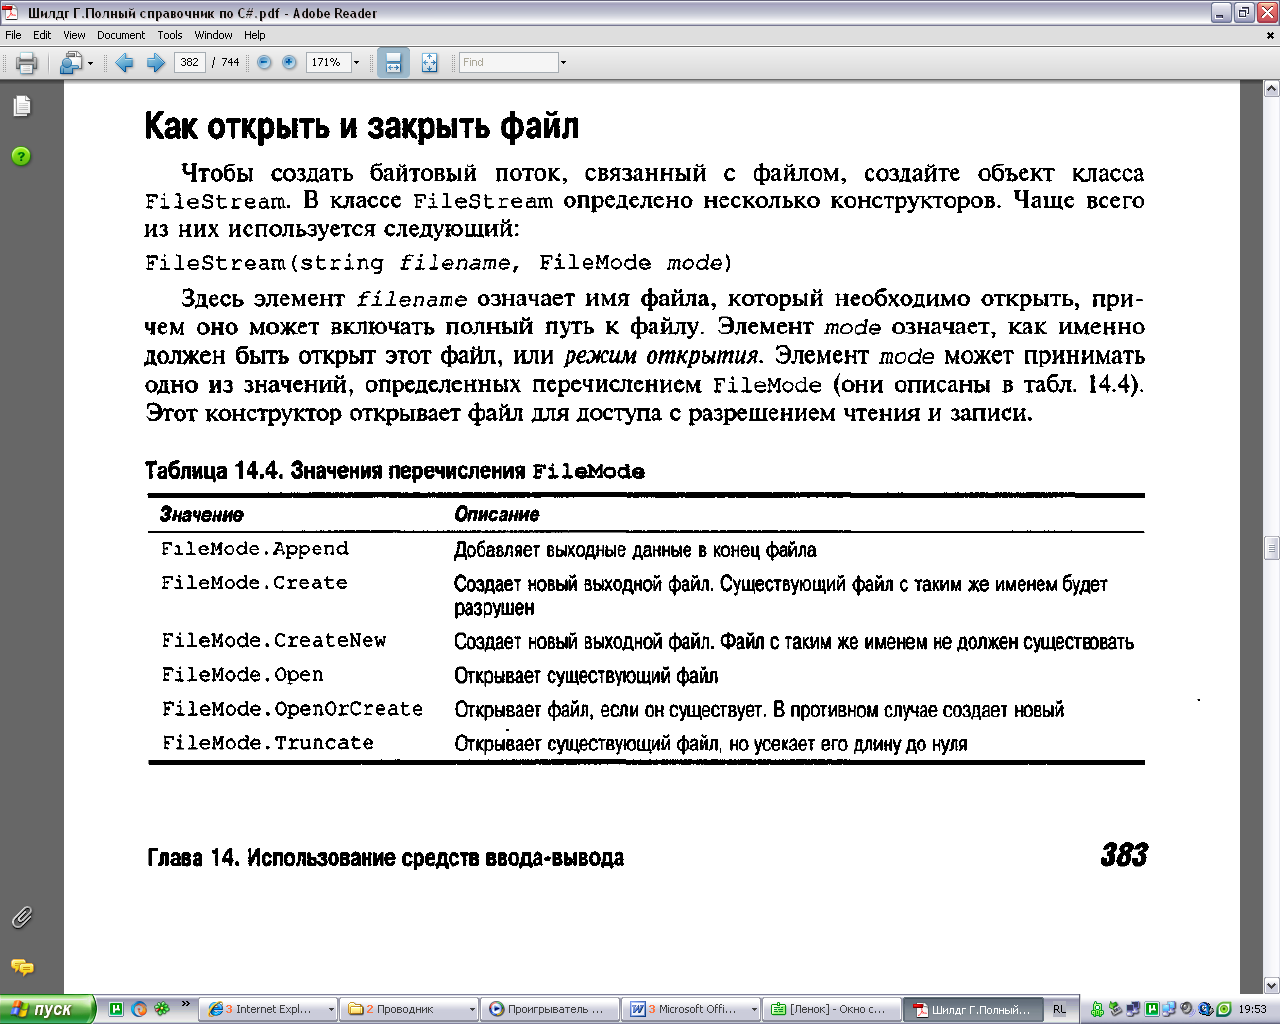The height and width of the screenshot is (1024, 1280).
Task: Click the FileMode.OpenOrCreate table cell
Action: coord(292,709)
